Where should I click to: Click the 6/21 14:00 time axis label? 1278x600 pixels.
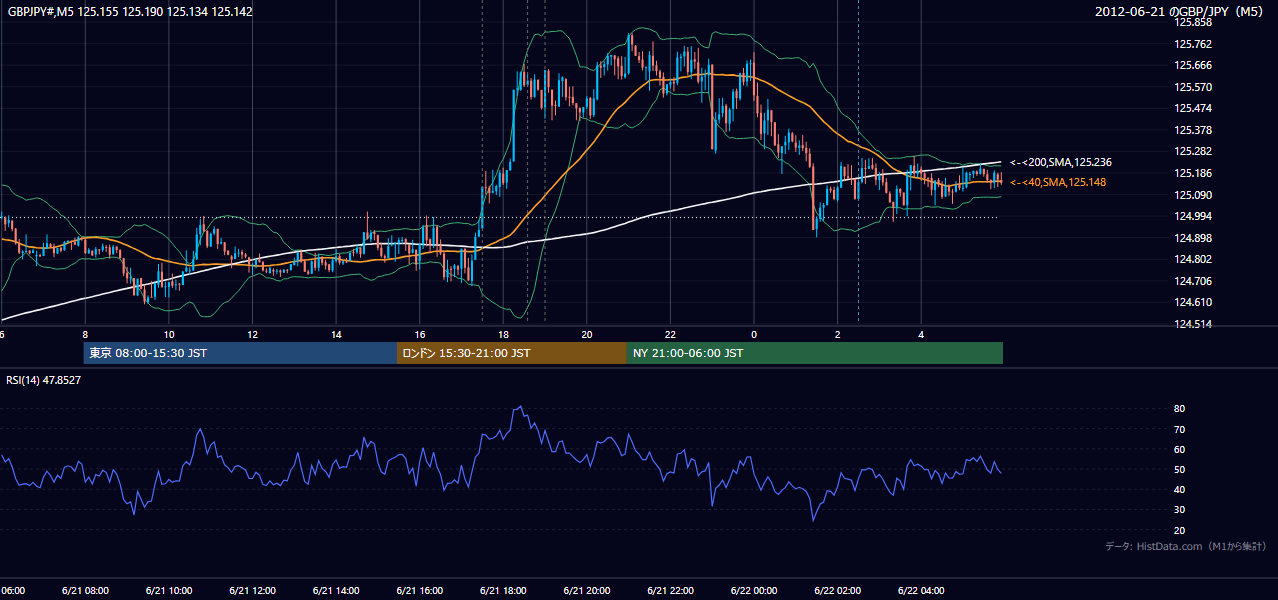click(x=336, y=591)
